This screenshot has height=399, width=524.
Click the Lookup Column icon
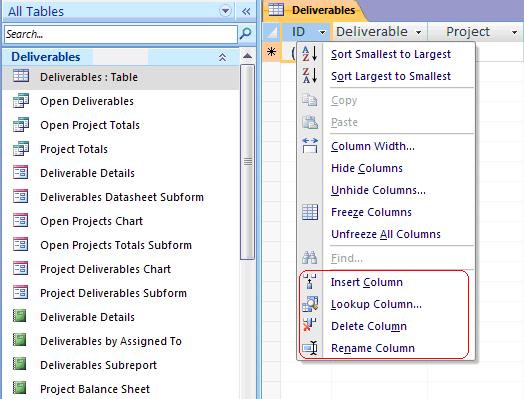click(x=310, y=304)
